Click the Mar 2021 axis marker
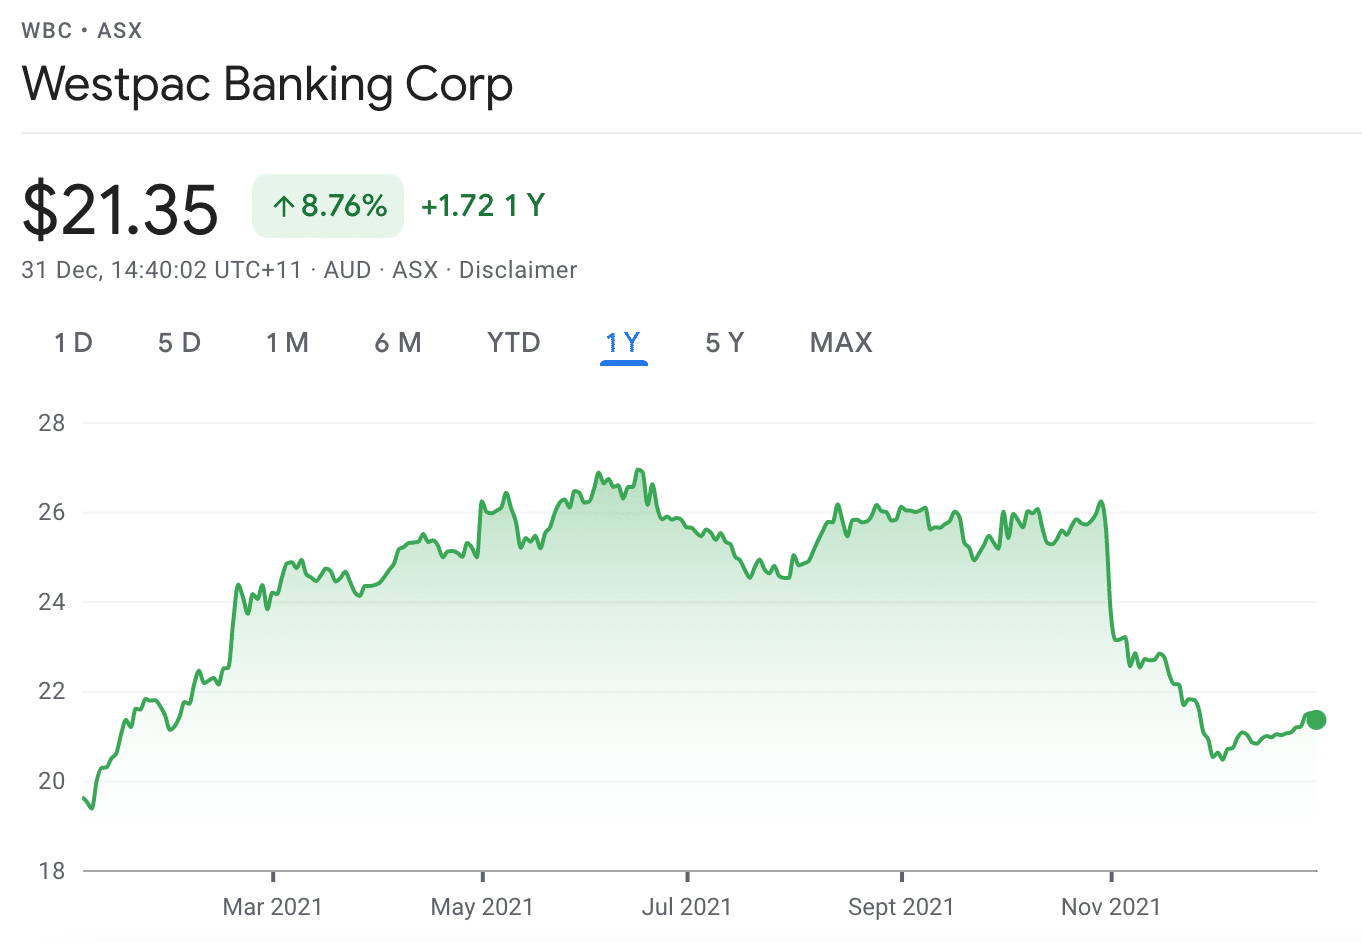 [x=273, y=907]
